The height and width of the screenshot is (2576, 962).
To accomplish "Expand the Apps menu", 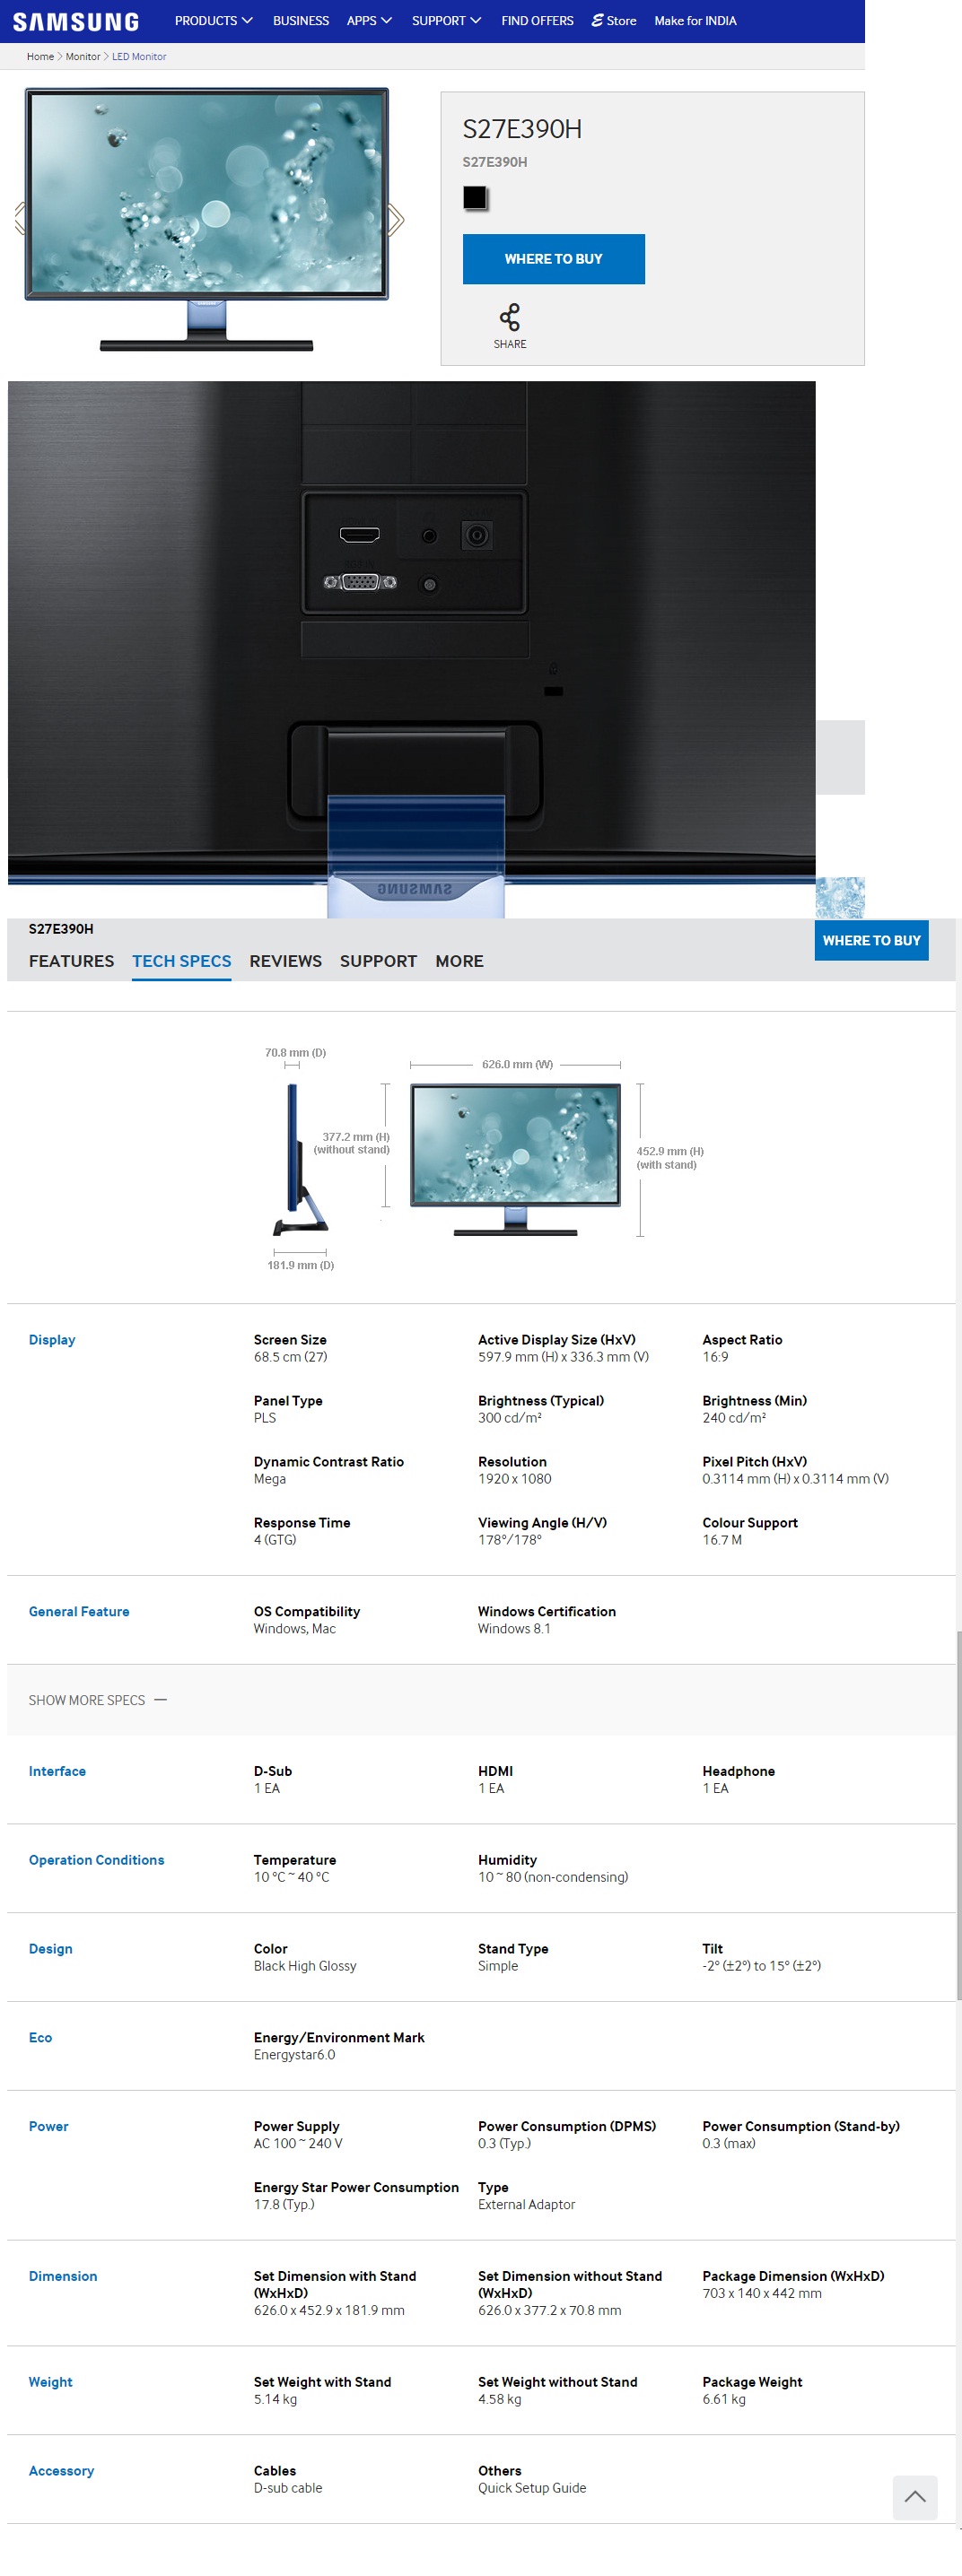I will coord(369,21).
